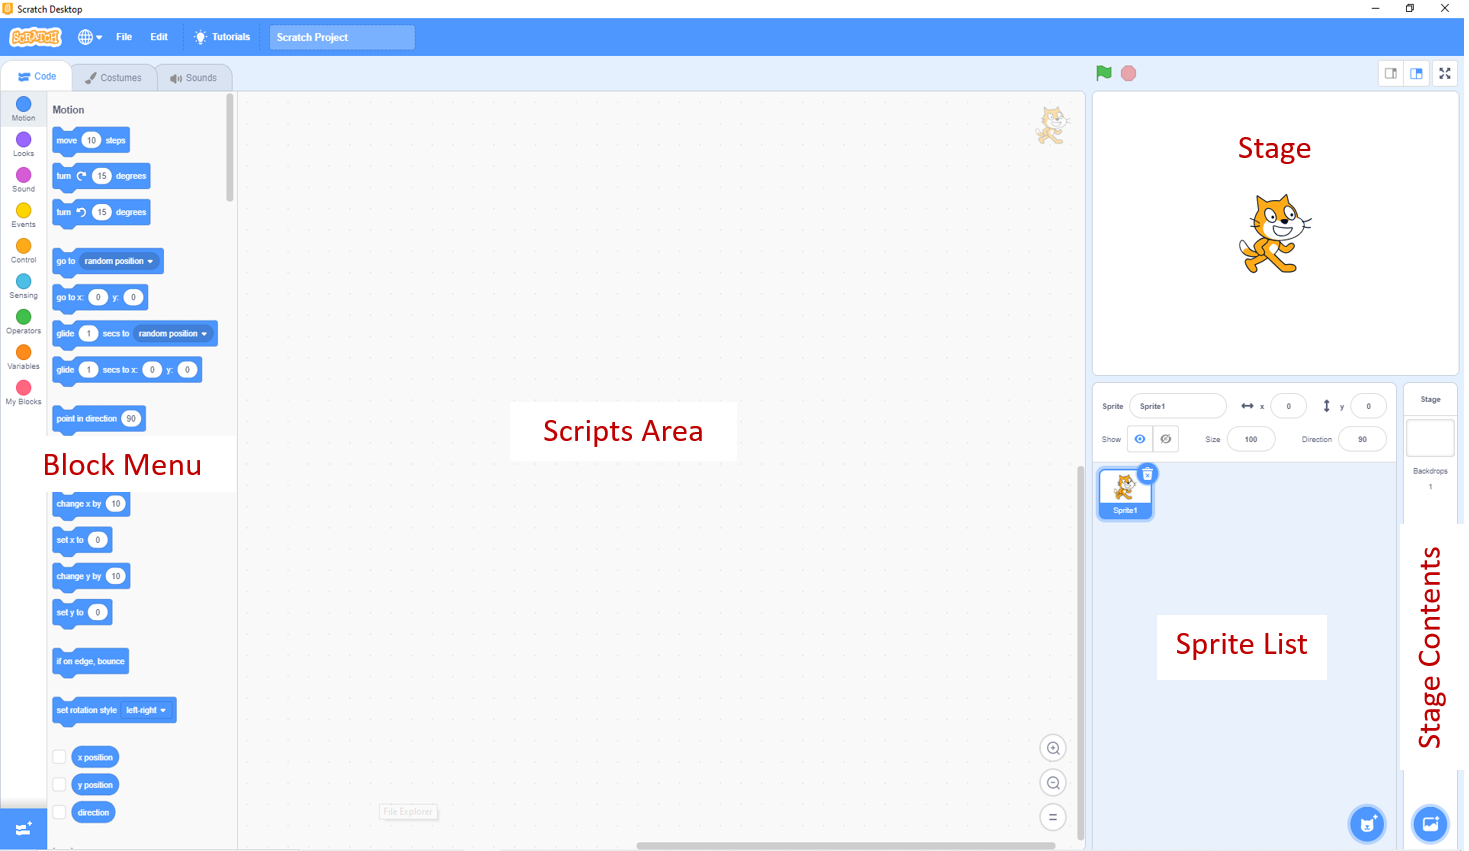Enable the direction reporter checkbox
The image size is (1469, 851).
pyautogui.click(x=59, y=812)
